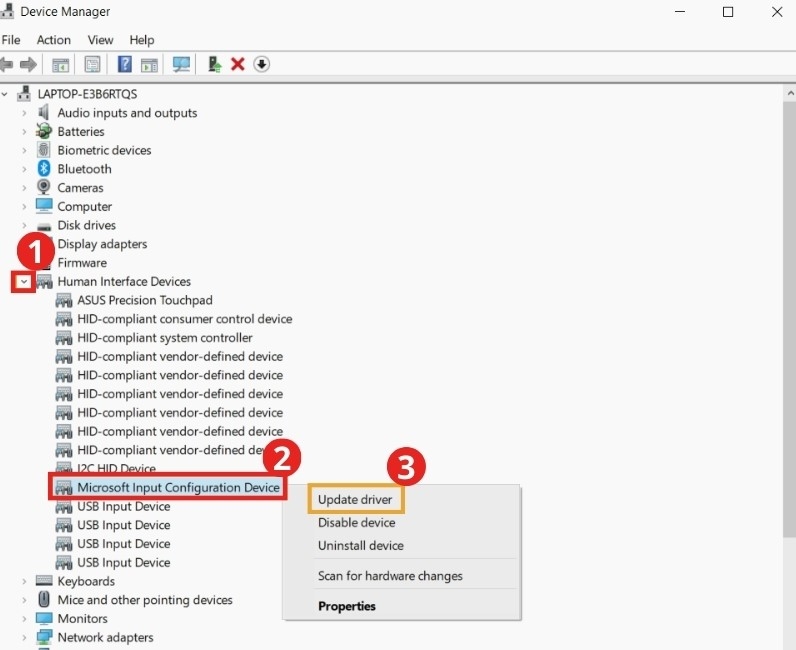Viewport: 796px width, 650px height.
Task: Select ASUS Precision Touchpad label
Action: point(145,300)
